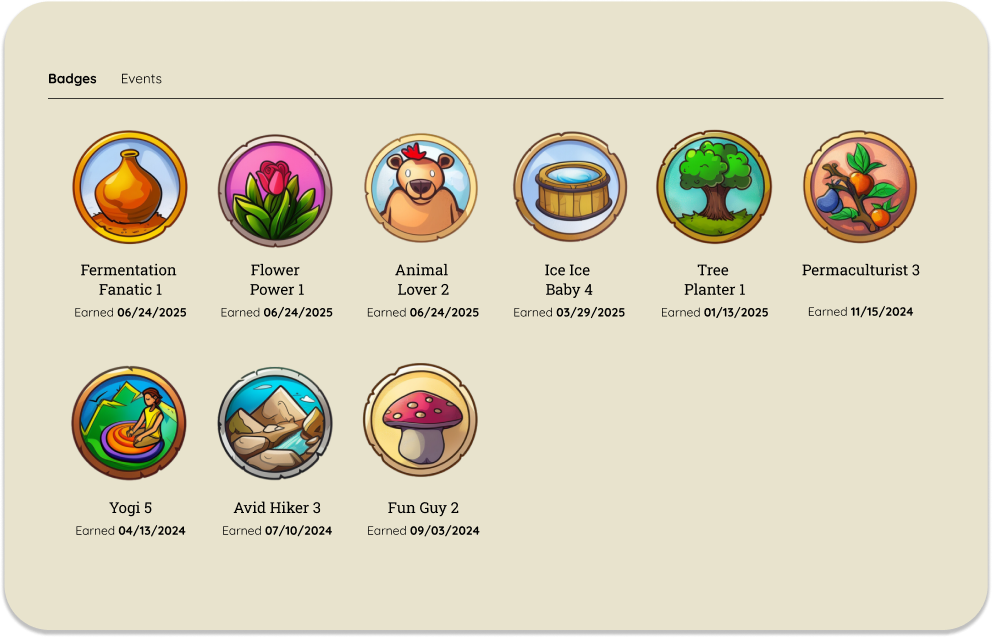Click the Permaculturist 3 badge title
The height and width of the screenshot is (638, 993).
click(x=861, y=270)
